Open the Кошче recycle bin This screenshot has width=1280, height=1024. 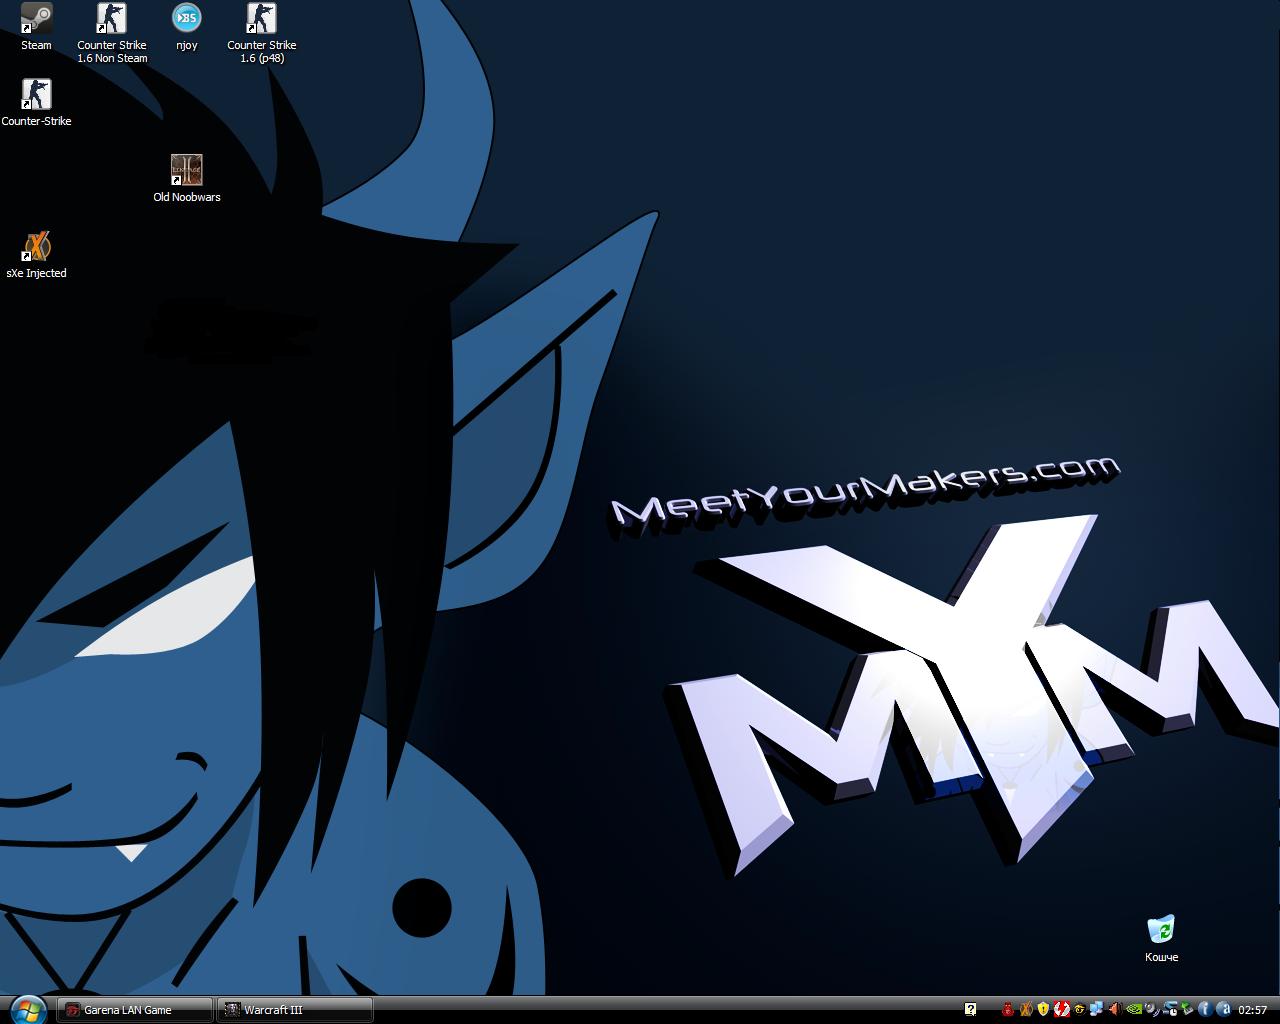pyautogui.click(x=1161, y=938)
